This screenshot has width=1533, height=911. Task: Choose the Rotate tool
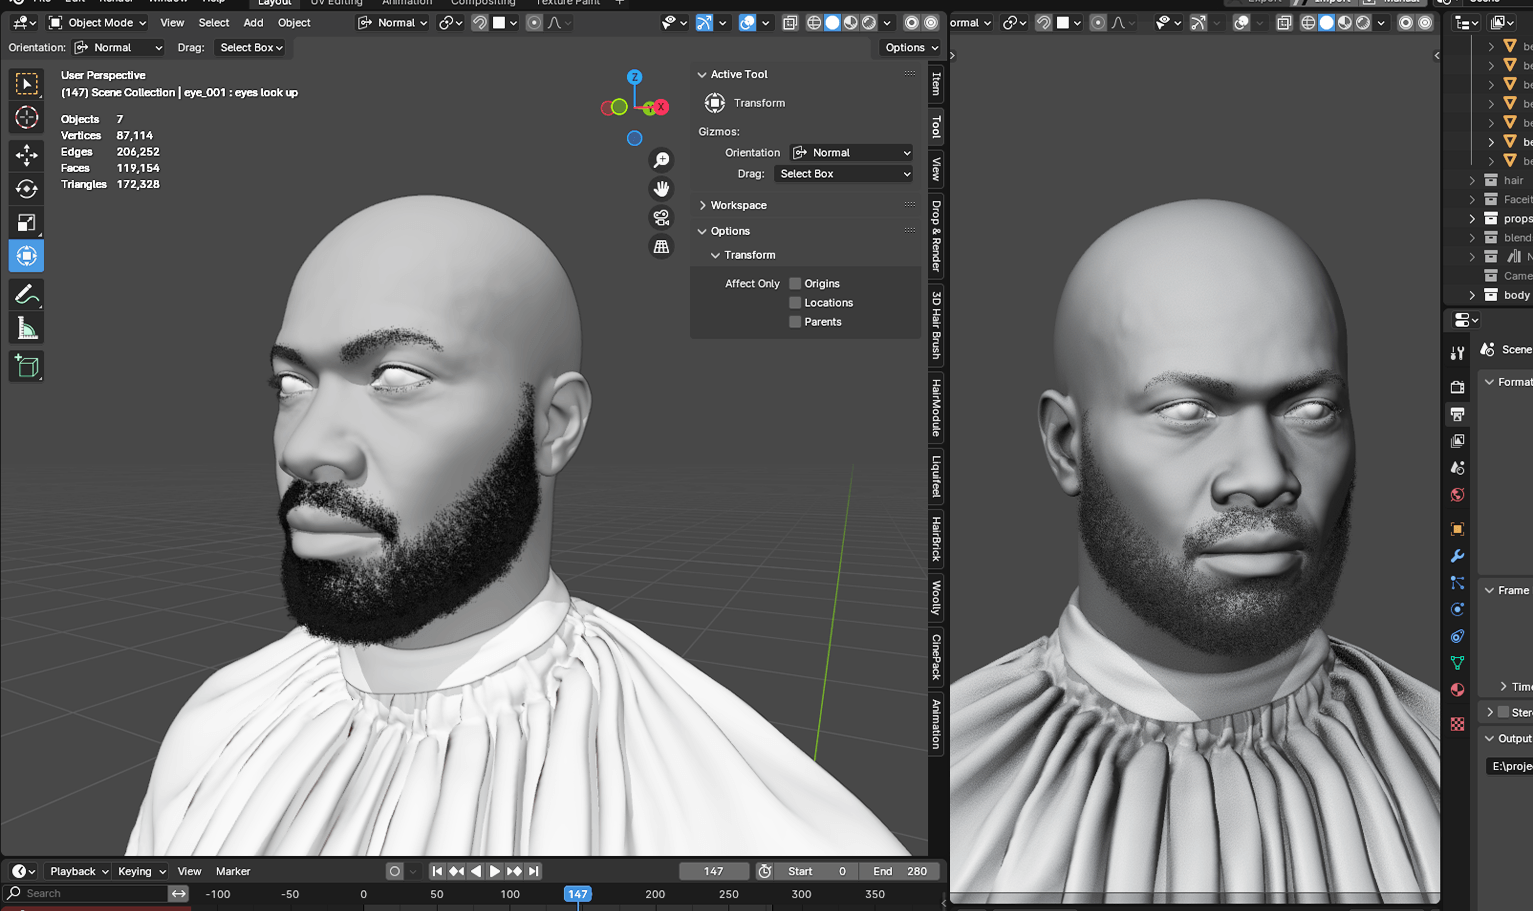pos(27,189)
